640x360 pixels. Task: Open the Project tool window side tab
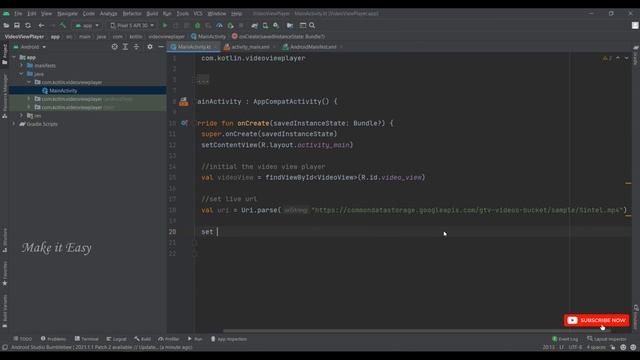tap(4, 54)
